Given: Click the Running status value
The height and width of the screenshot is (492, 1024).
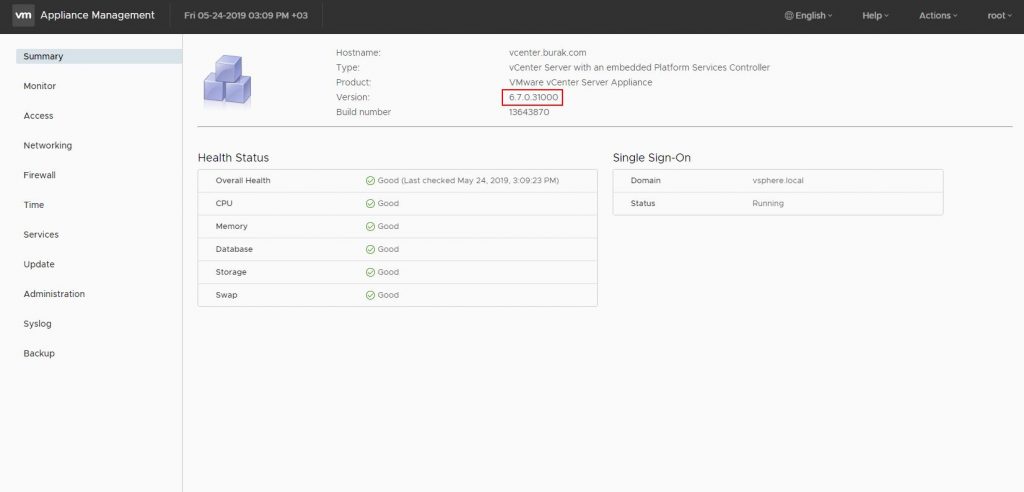Looking at the screenshot, I should (768, 203).
